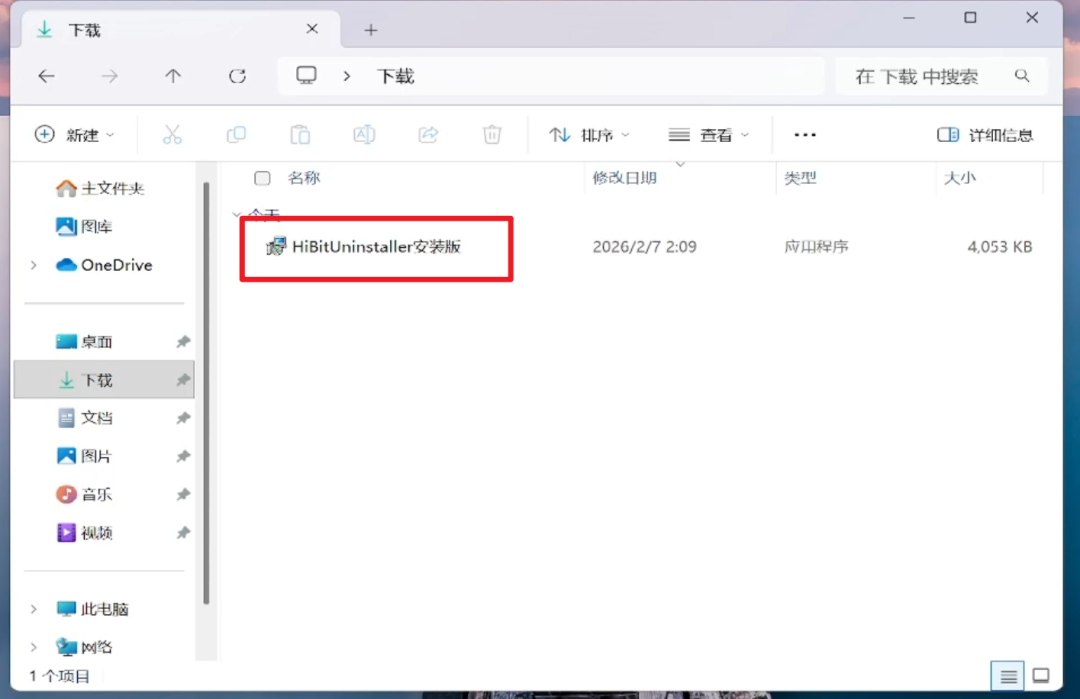
Task: Open 视频 in sidebar
Action: point(83,532)
